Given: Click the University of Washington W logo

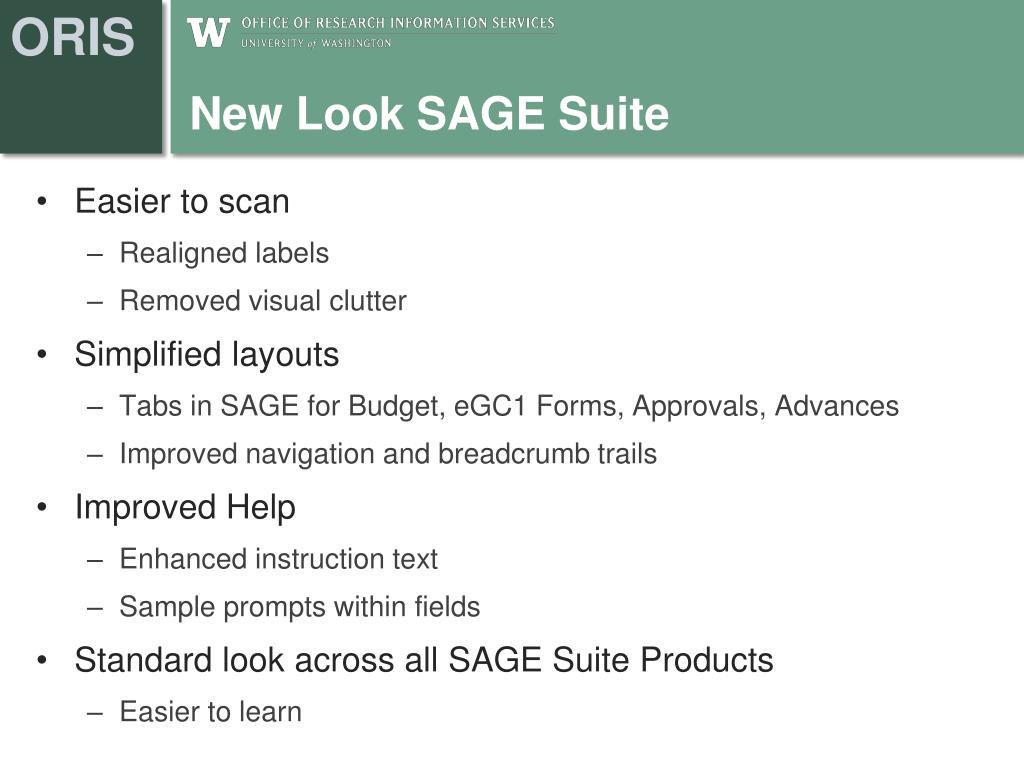Looking at the screenshot, I should pos(208,33).
